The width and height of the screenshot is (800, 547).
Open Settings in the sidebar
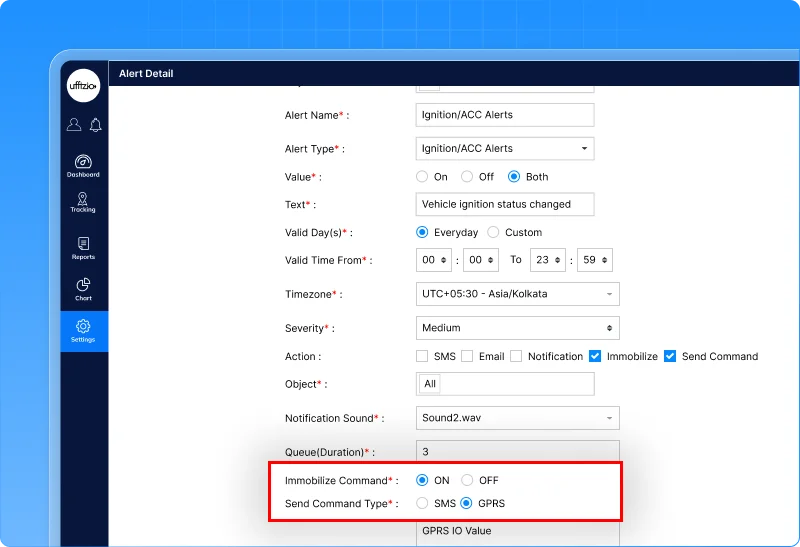point(83,331)
